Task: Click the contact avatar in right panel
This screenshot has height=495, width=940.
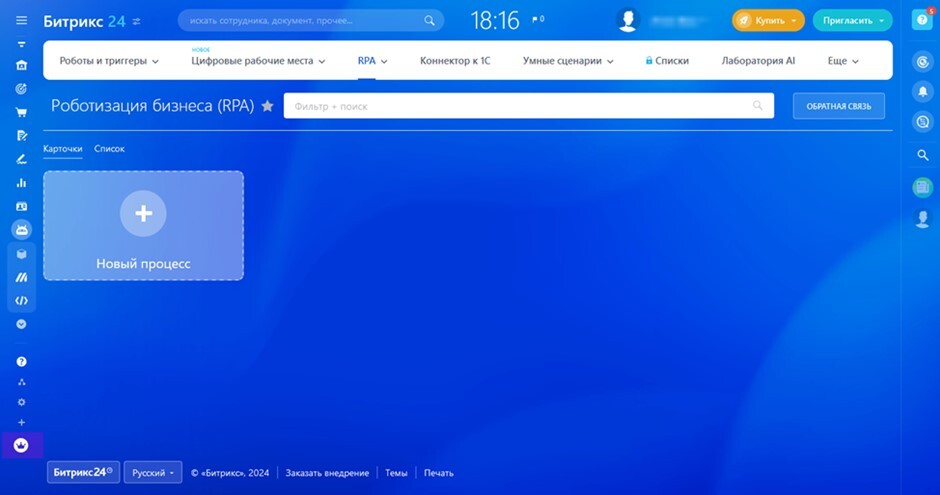Action: 923,218
